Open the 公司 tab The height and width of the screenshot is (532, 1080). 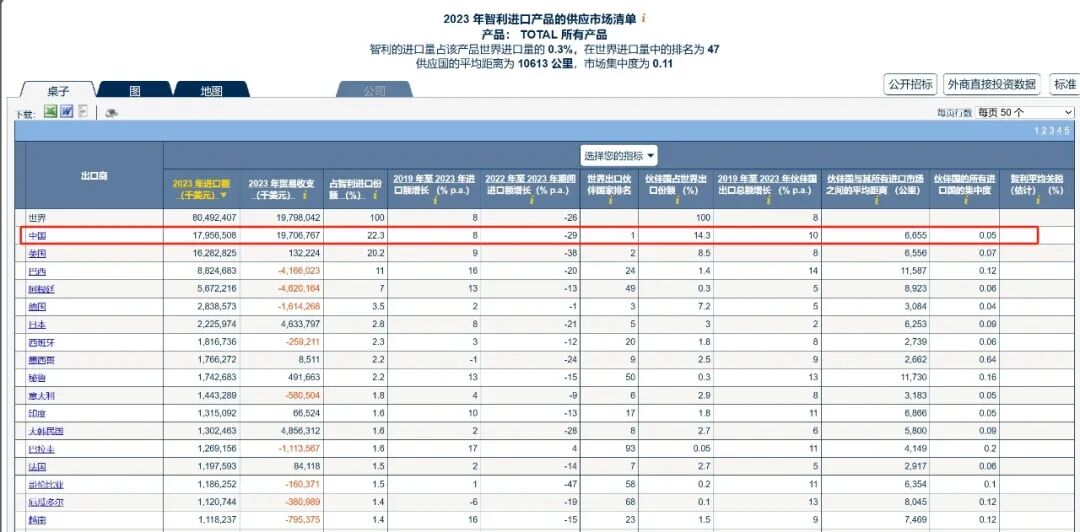(374, 90)
